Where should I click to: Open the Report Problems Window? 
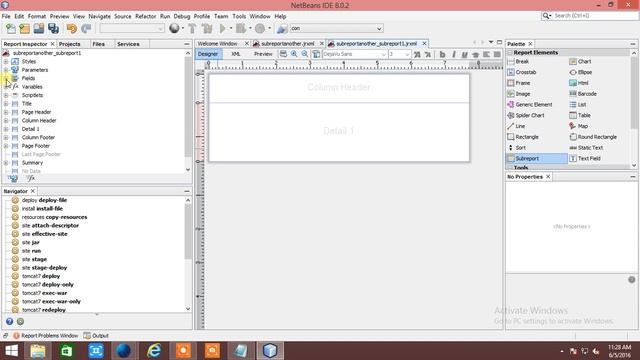[45, 336]
